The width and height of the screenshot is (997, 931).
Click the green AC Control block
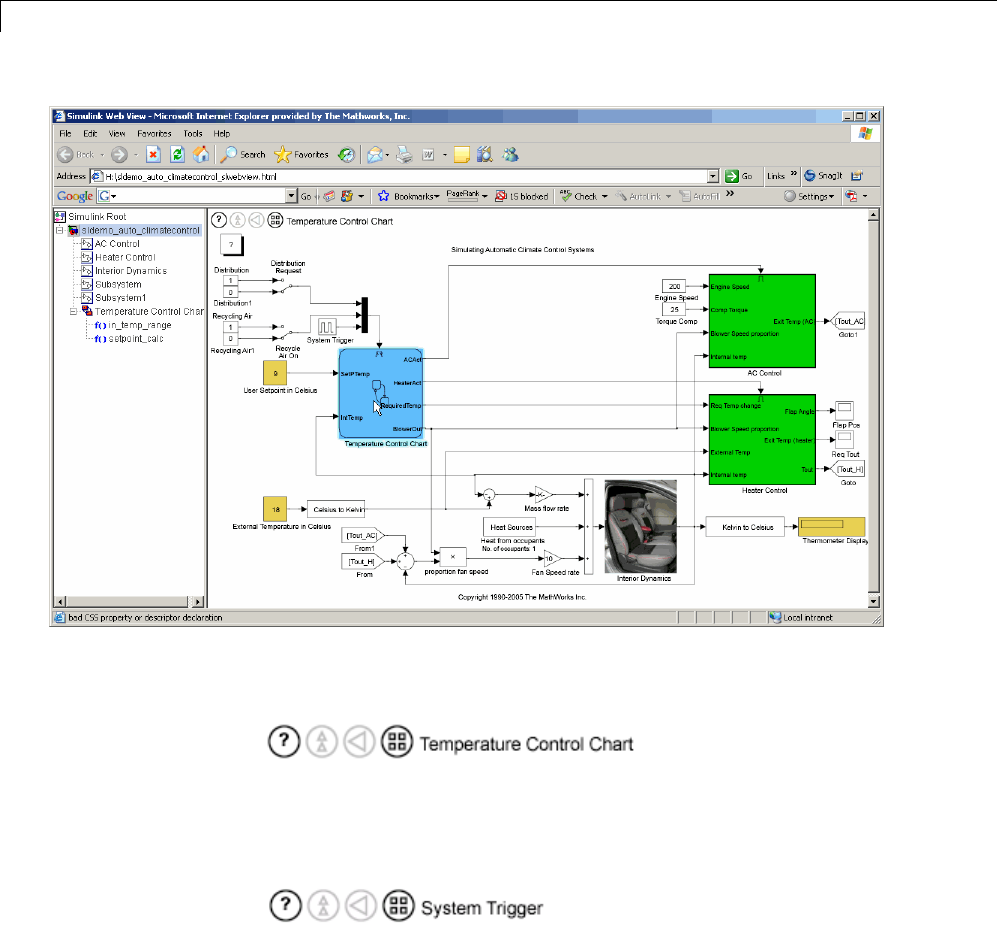coord(762,321)
